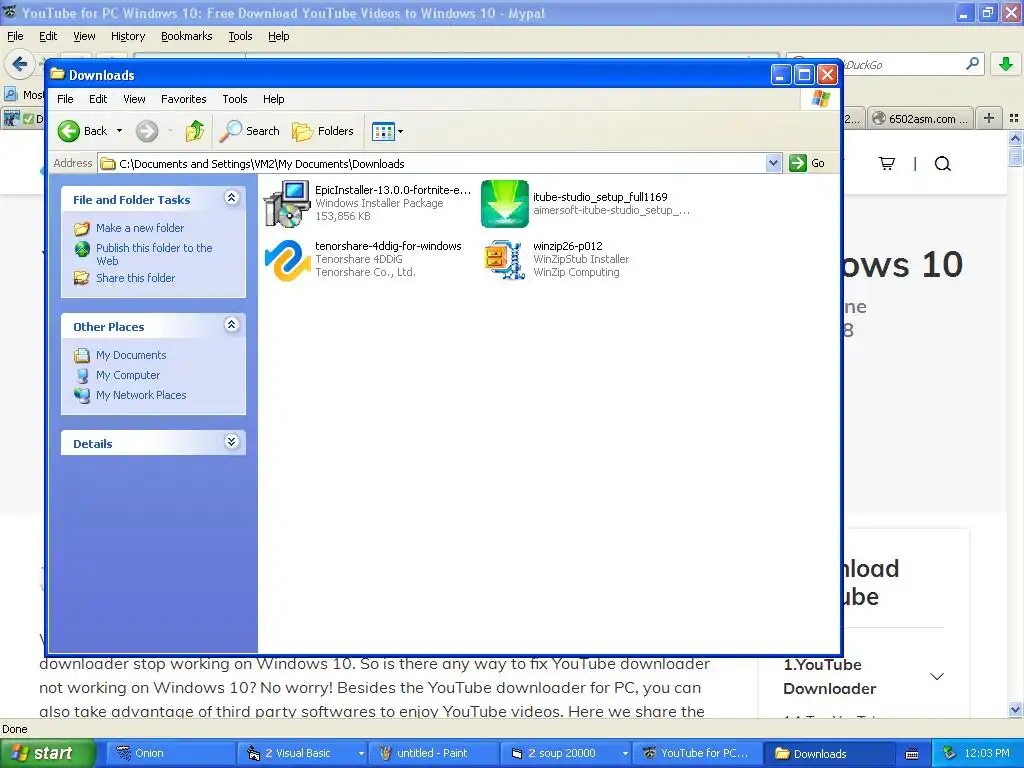Click Make a new folder link
1024x768 pixels.
point(140,228)
